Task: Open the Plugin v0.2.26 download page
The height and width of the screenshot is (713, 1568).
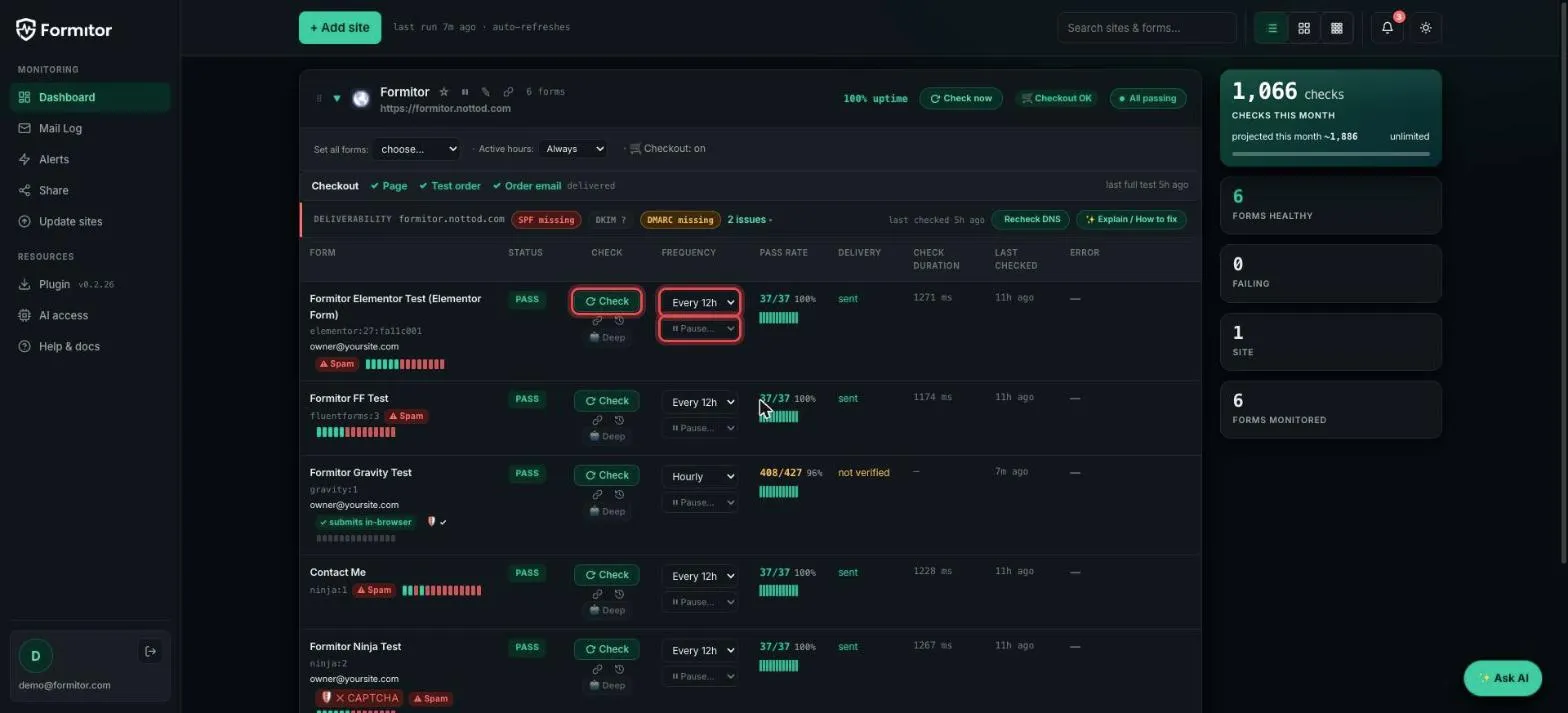Action: [90, 284]
